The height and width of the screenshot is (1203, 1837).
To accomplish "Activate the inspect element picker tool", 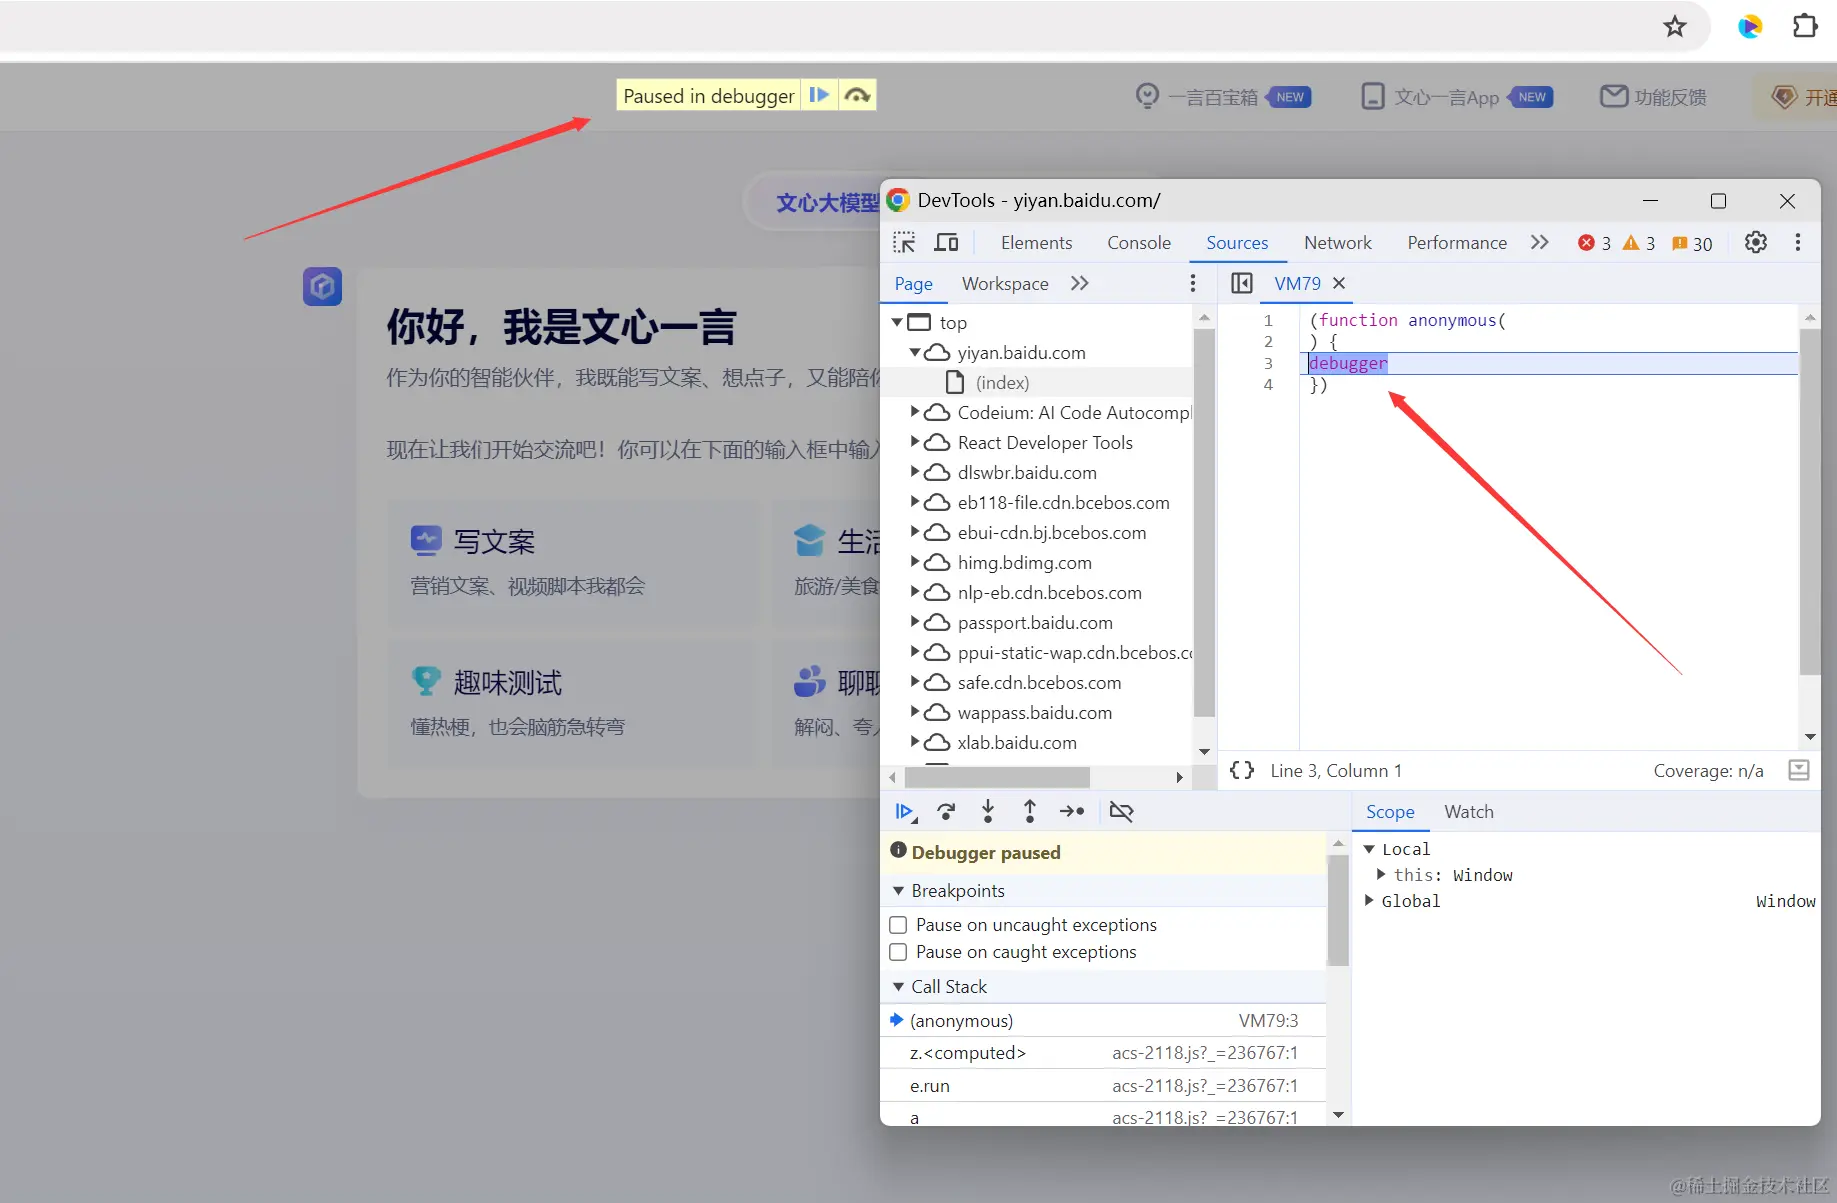I will (904, 242).
